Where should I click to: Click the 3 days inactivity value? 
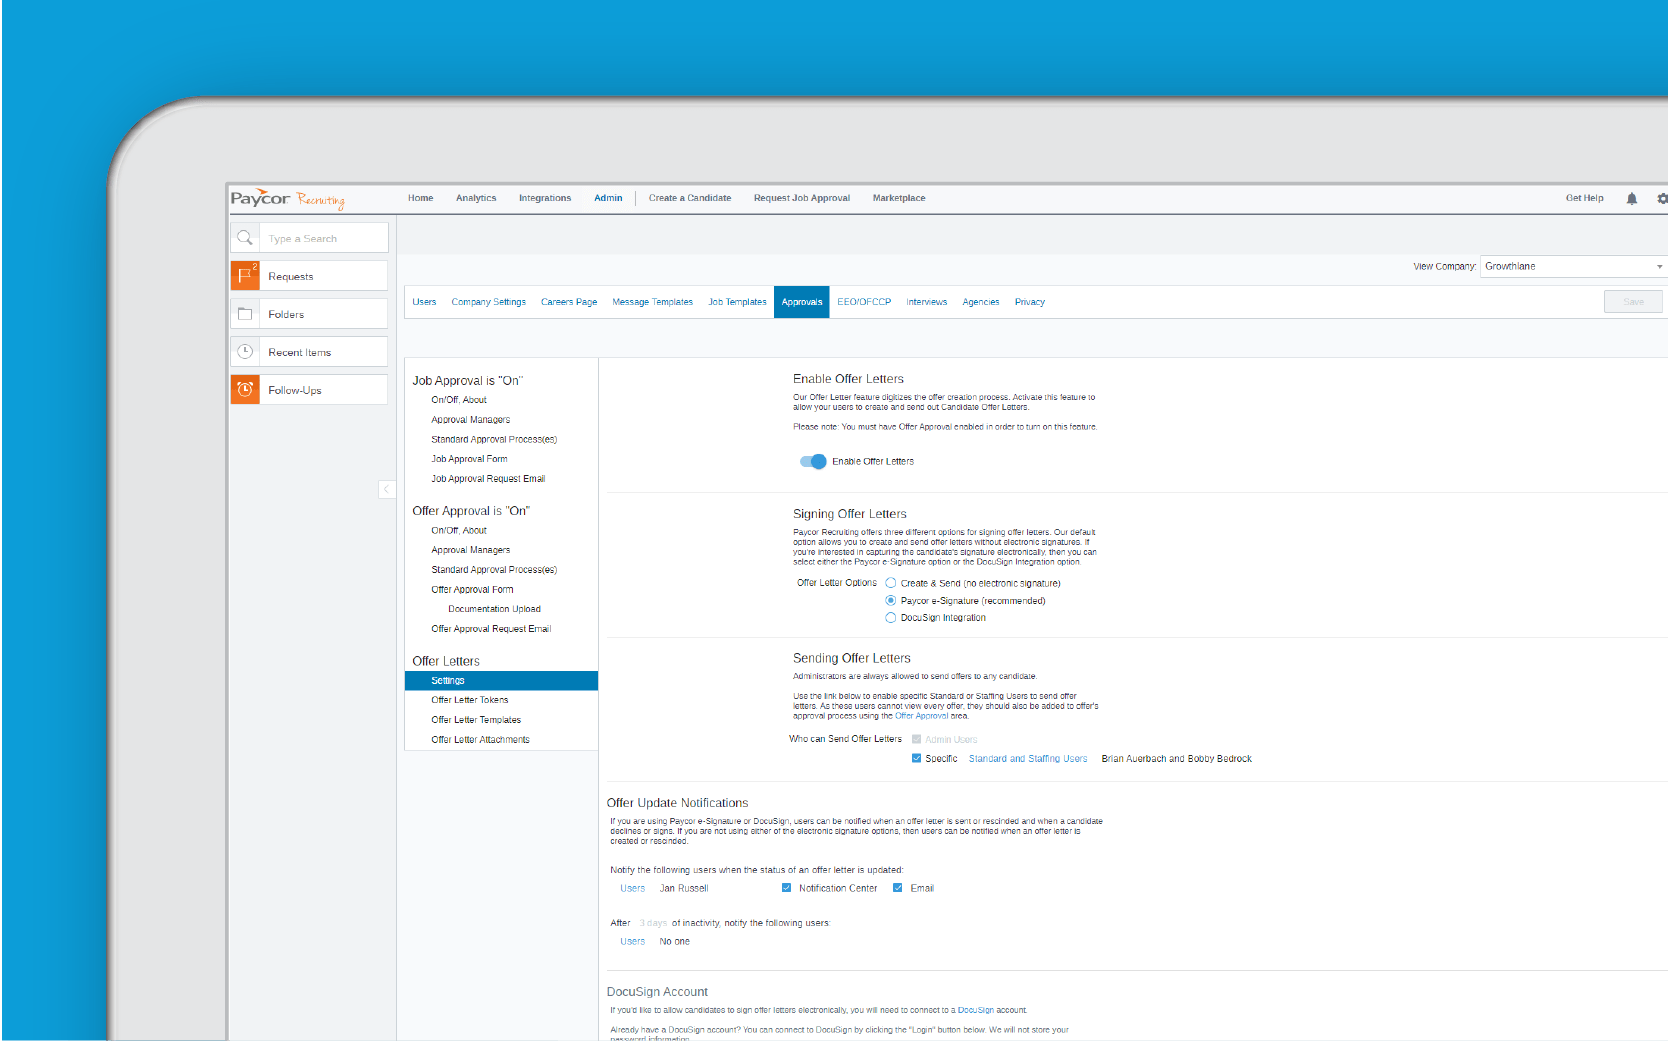tap(652, 923)
